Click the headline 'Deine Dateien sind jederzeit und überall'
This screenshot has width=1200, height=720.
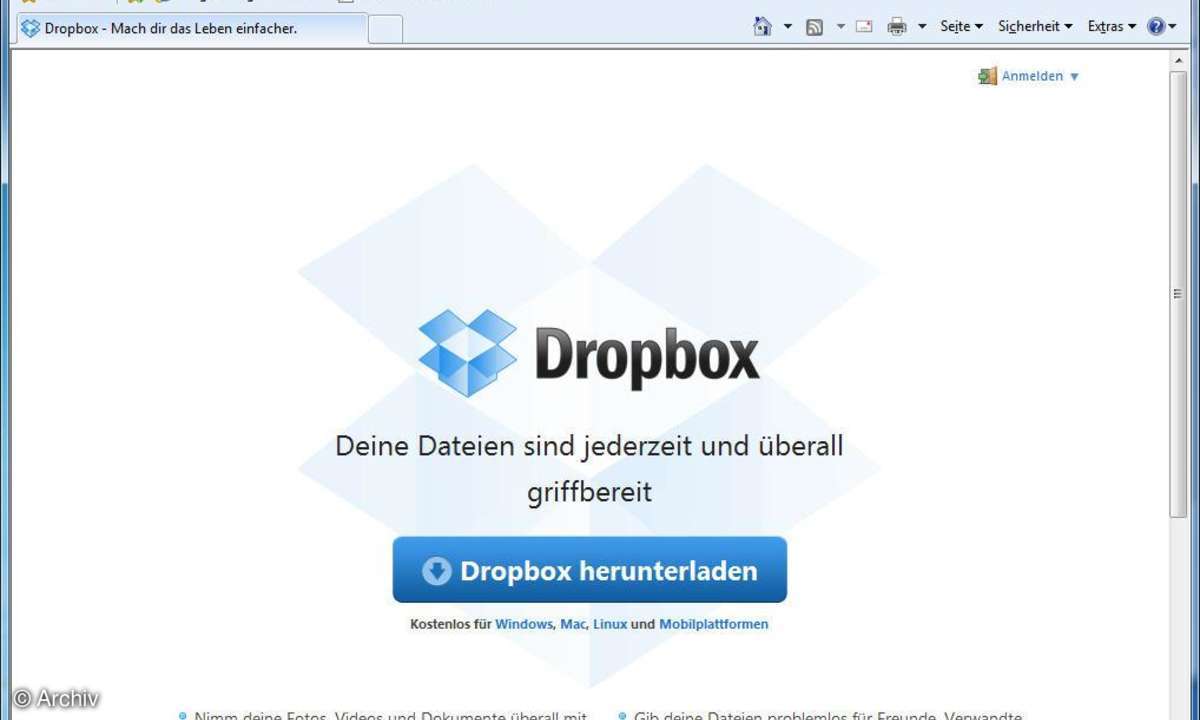[x=589, y=445]
